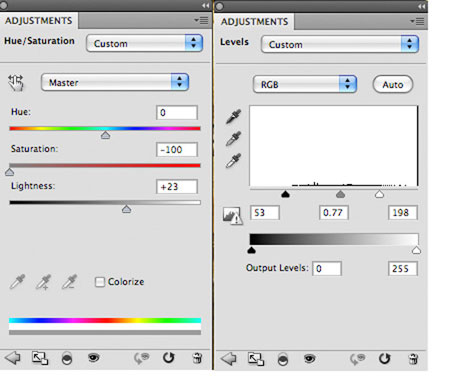The width and height of the screenshot is (450, 376).
Task: Switch Levels panel to expanded view
Action: [256, 359]
